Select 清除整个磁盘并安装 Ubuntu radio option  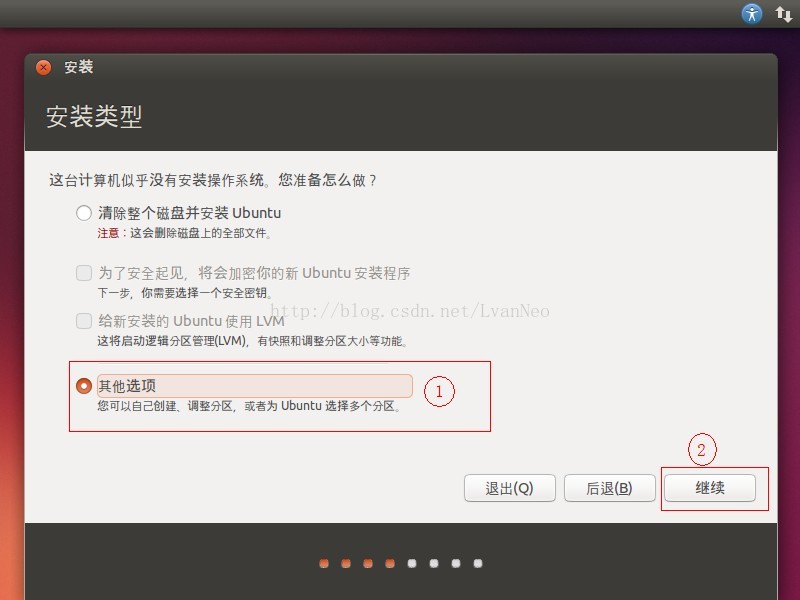pyautogui.click(x=84, y=213)
